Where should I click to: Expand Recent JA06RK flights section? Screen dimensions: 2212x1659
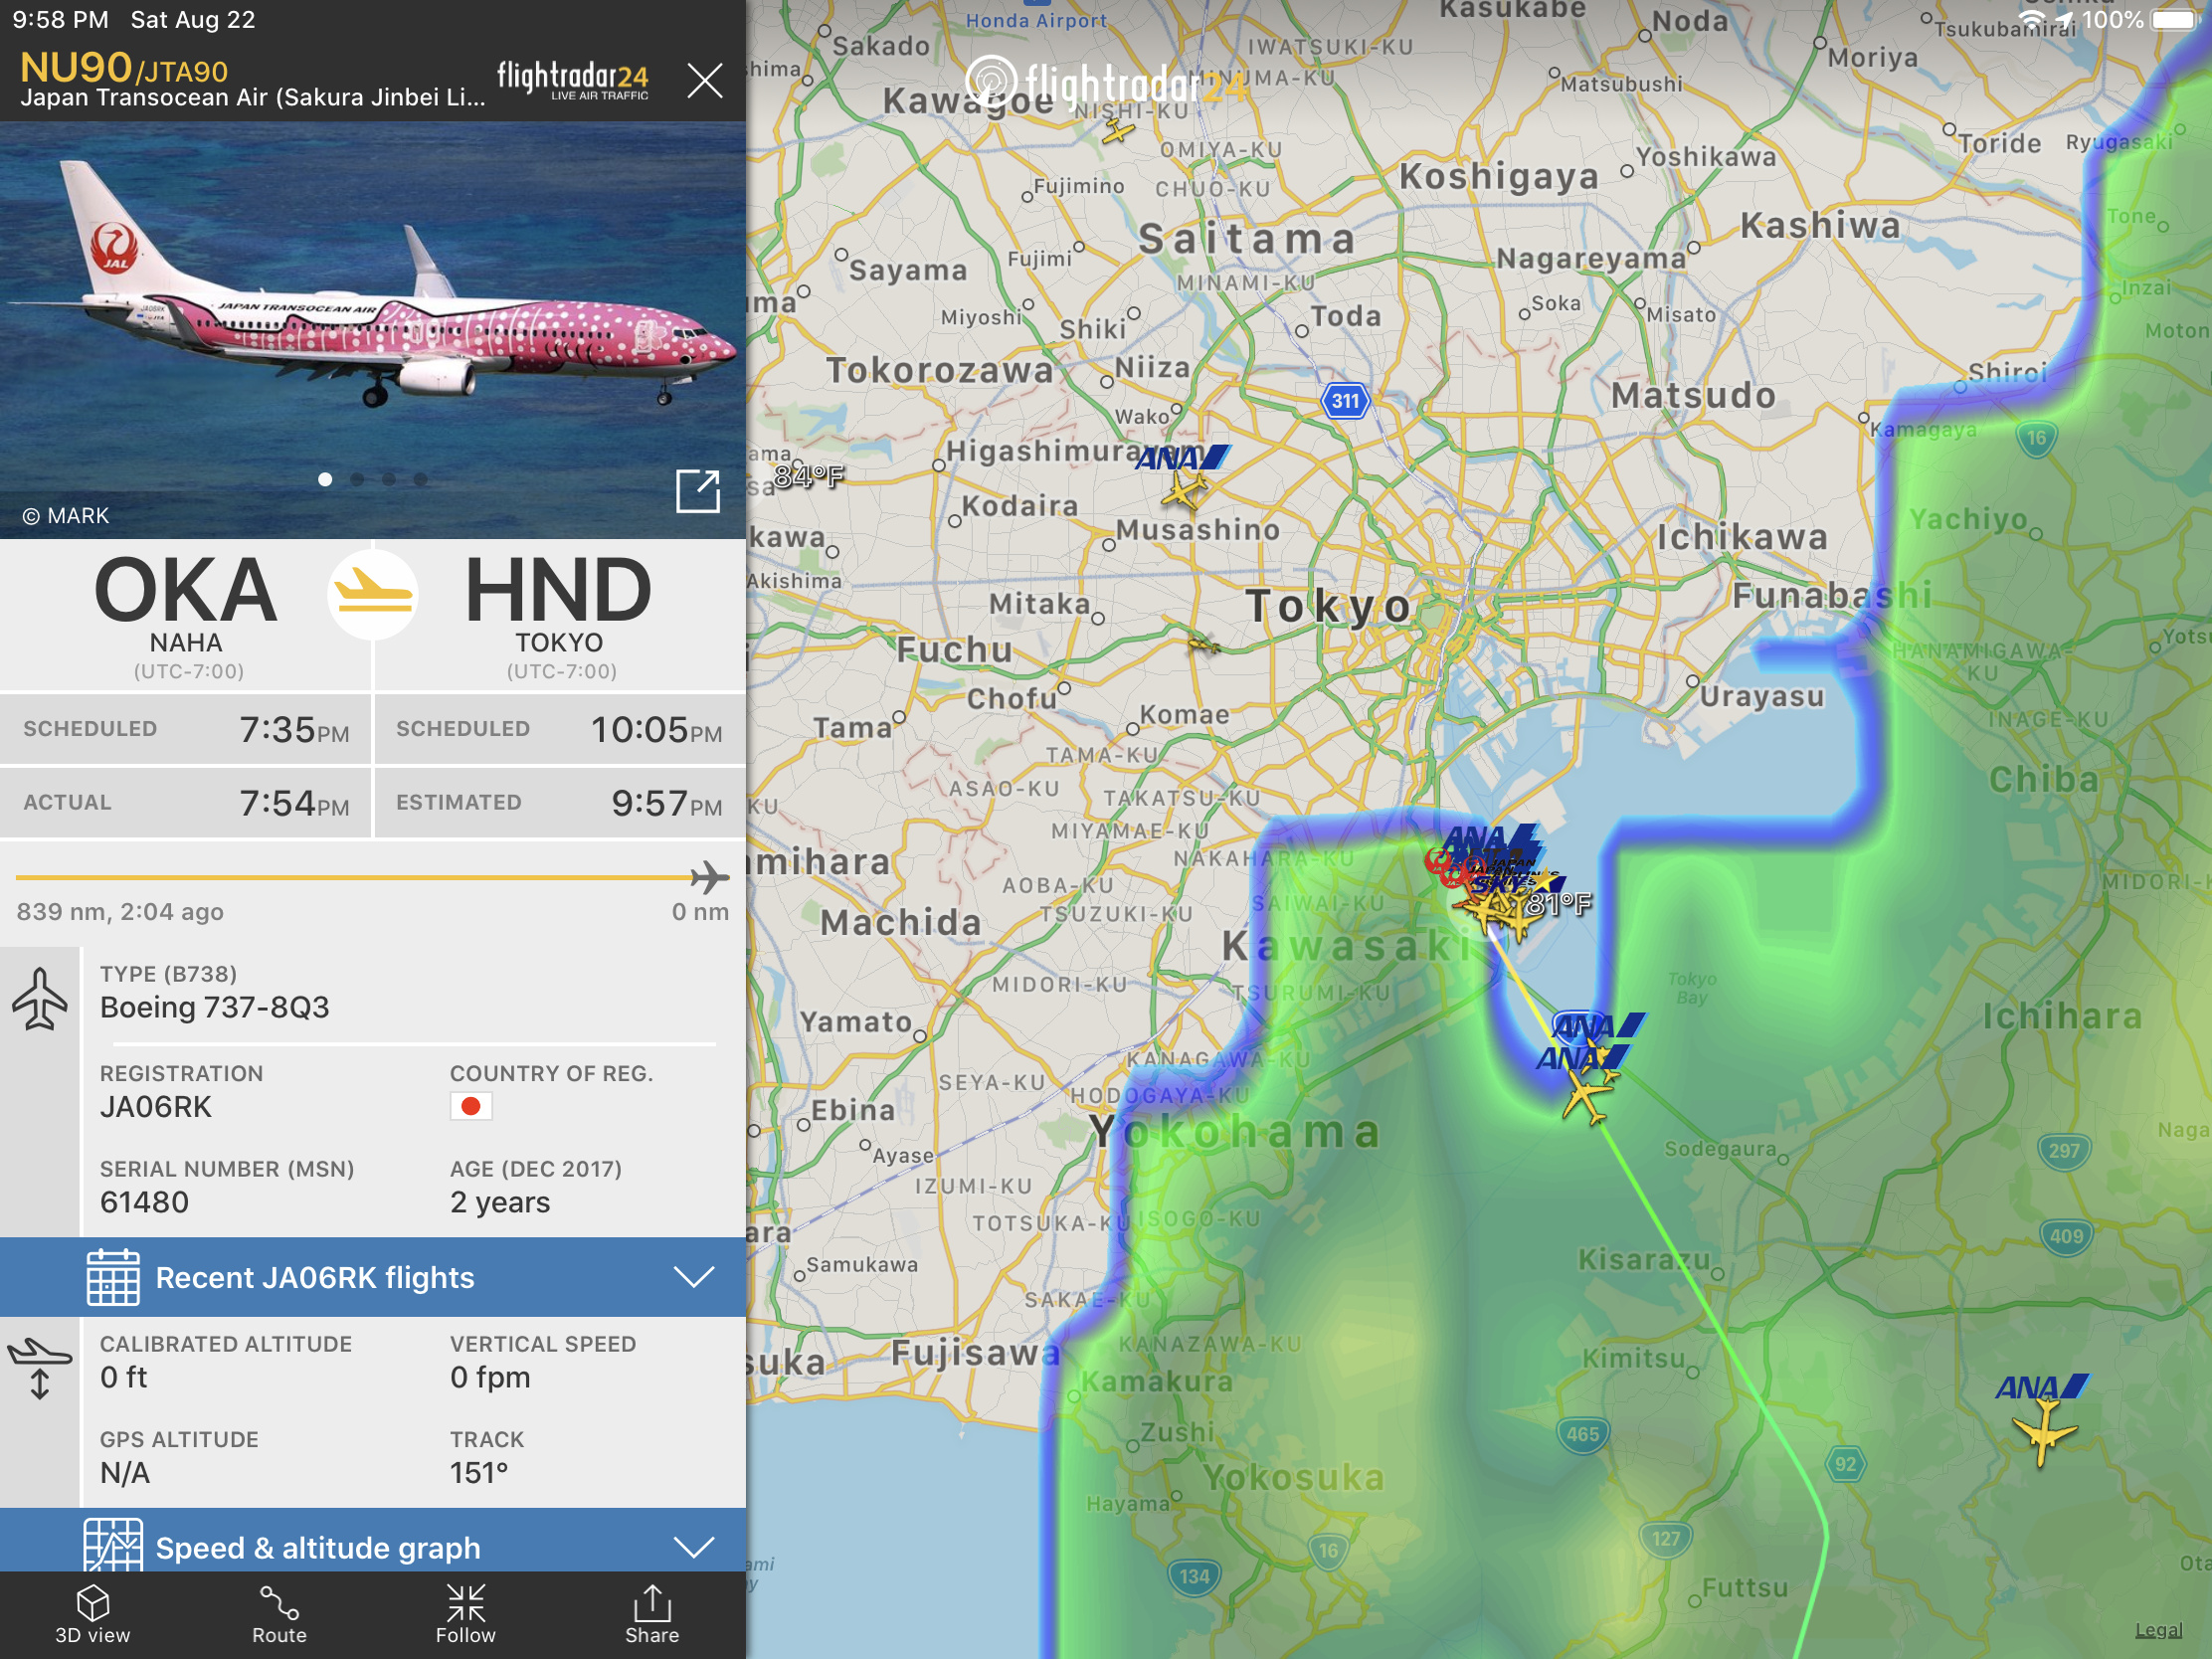(x=373, y=1277)
